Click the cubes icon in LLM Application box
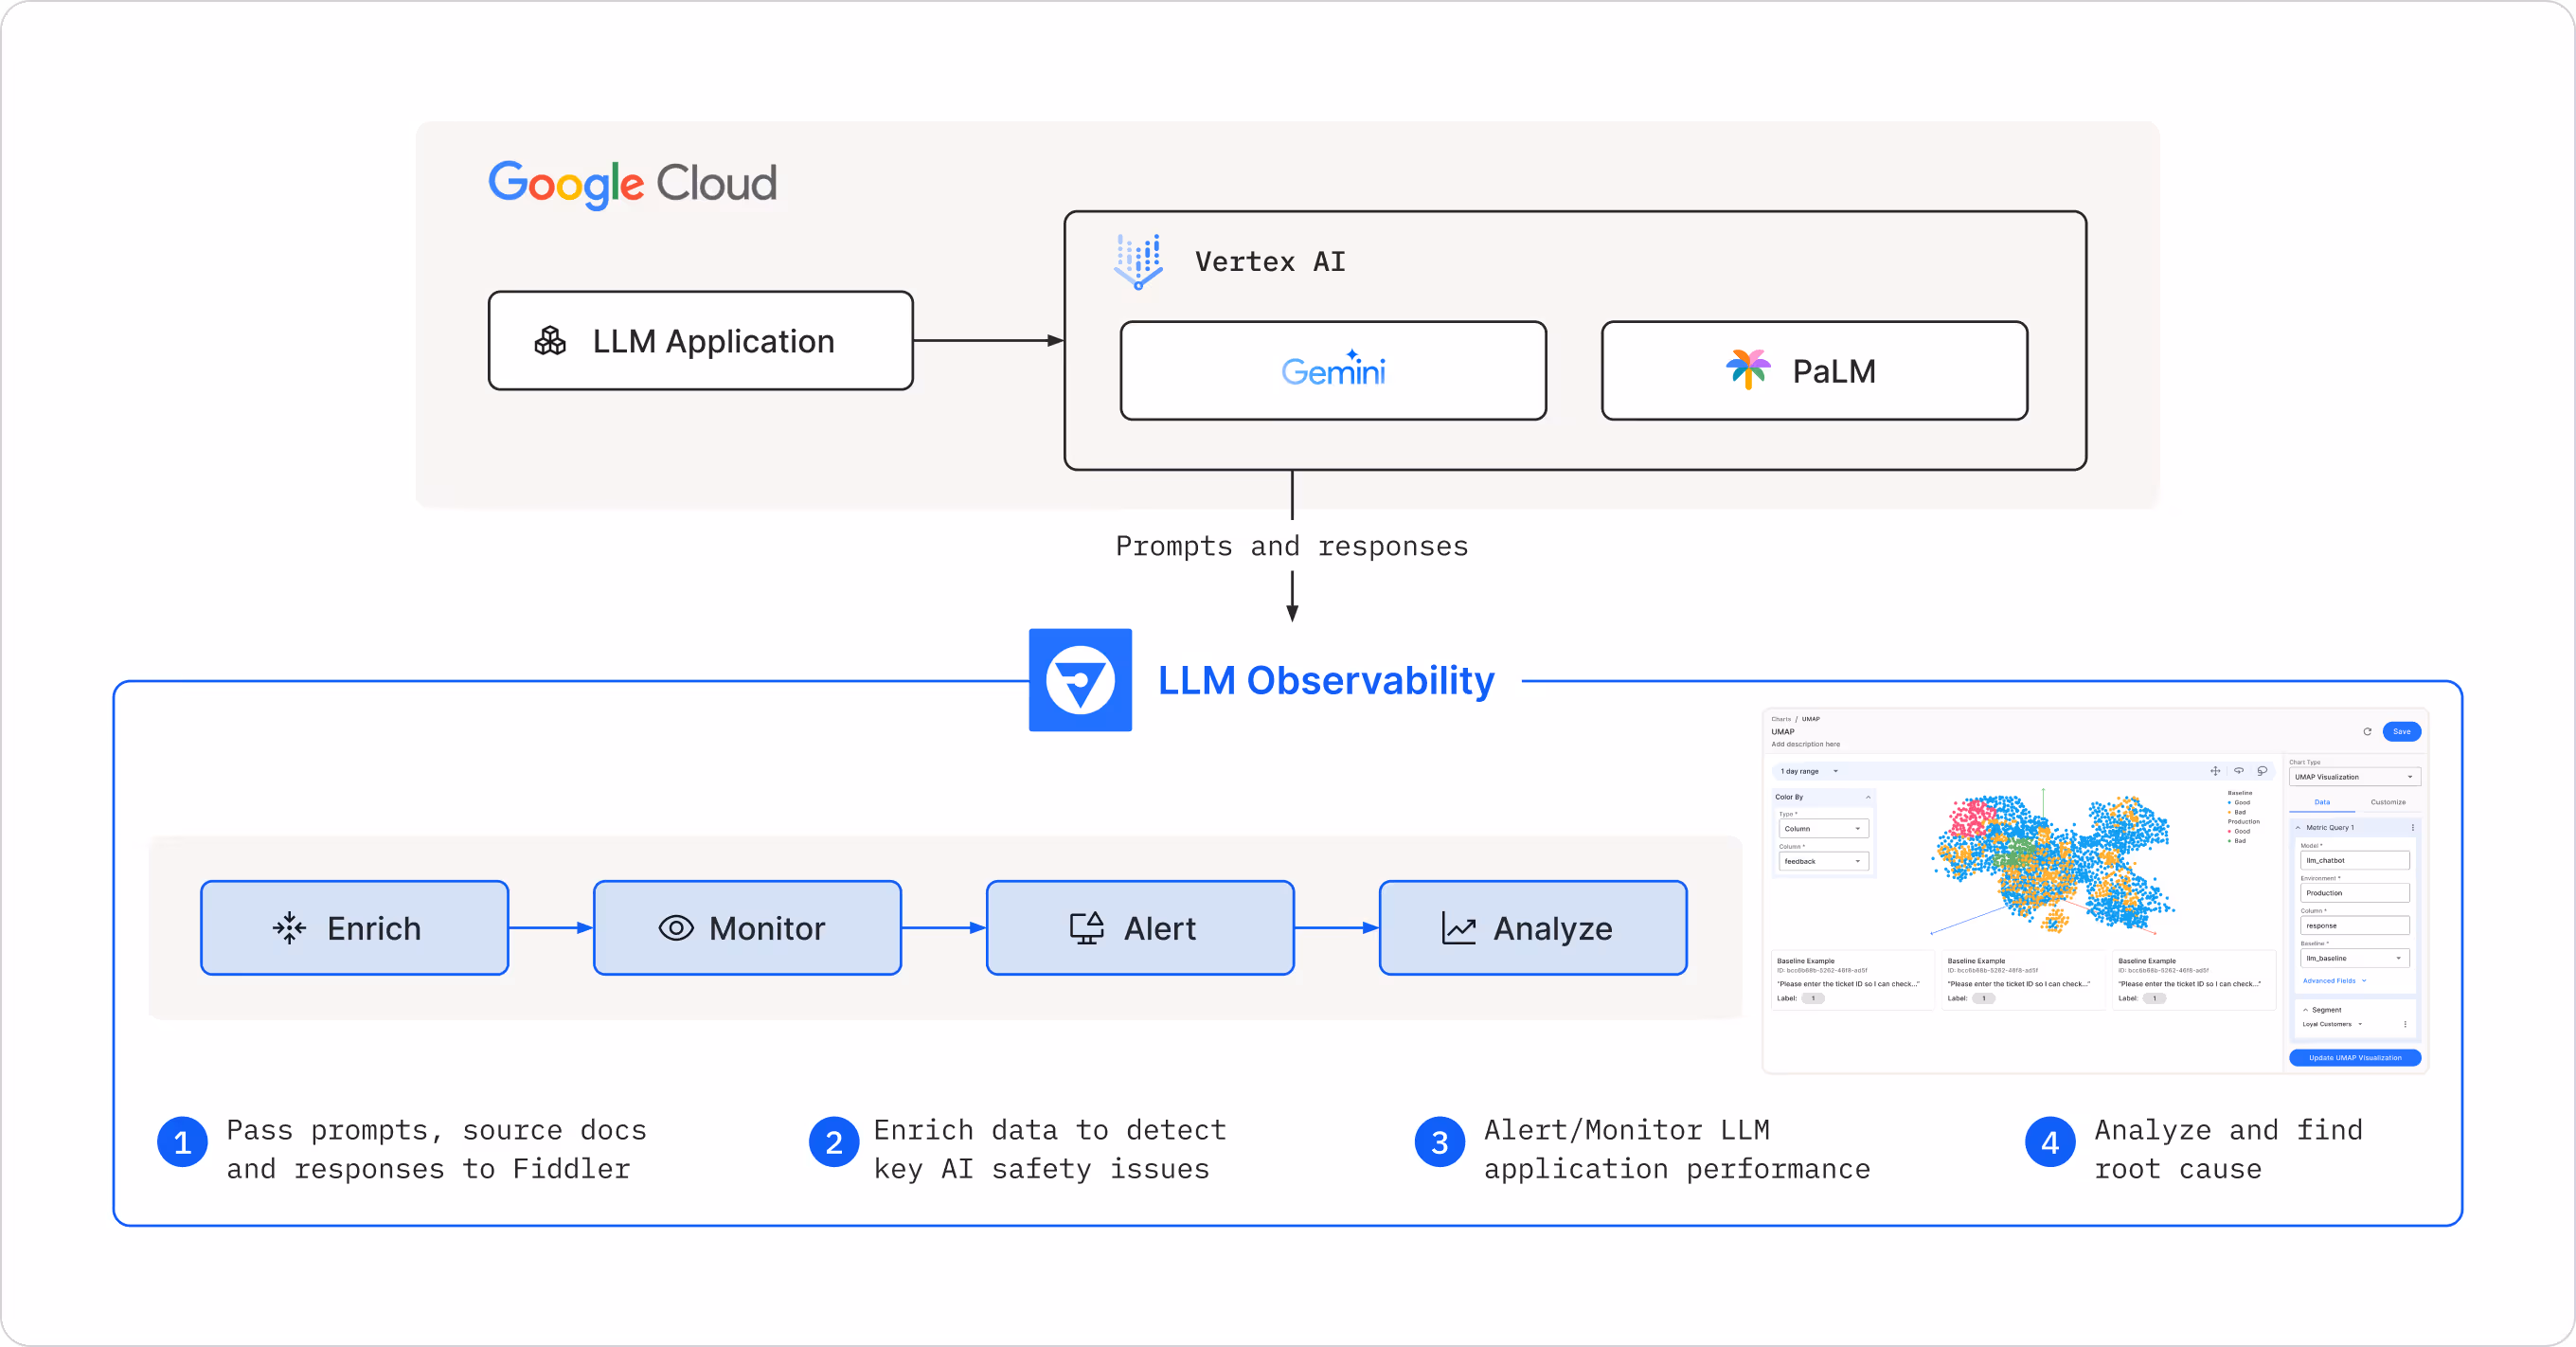This screenshot has height=1347, width=2576. click(x=550, y=341)
